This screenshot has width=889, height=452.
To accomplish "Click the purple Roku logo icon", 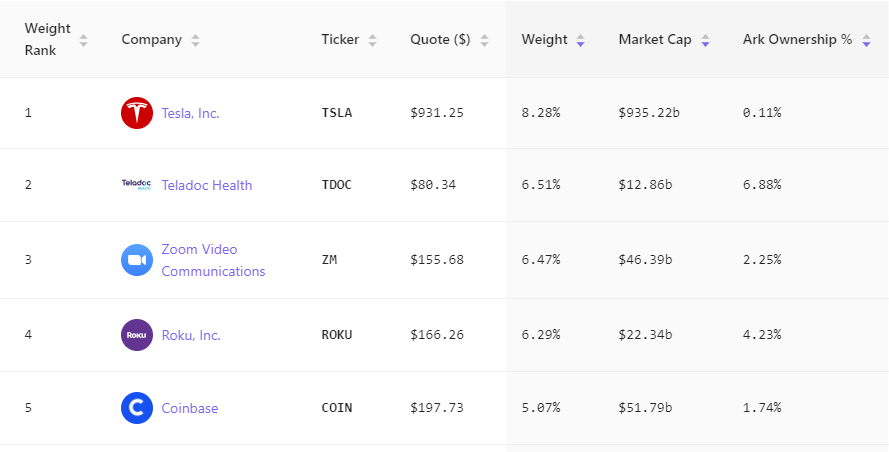I will (136, 335).
